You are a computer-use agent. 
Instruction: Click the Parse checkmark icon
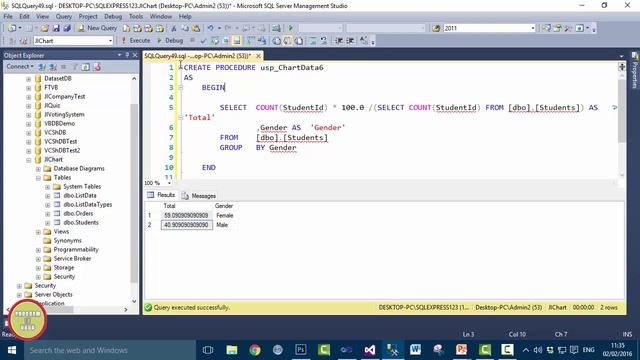(203, 40)
